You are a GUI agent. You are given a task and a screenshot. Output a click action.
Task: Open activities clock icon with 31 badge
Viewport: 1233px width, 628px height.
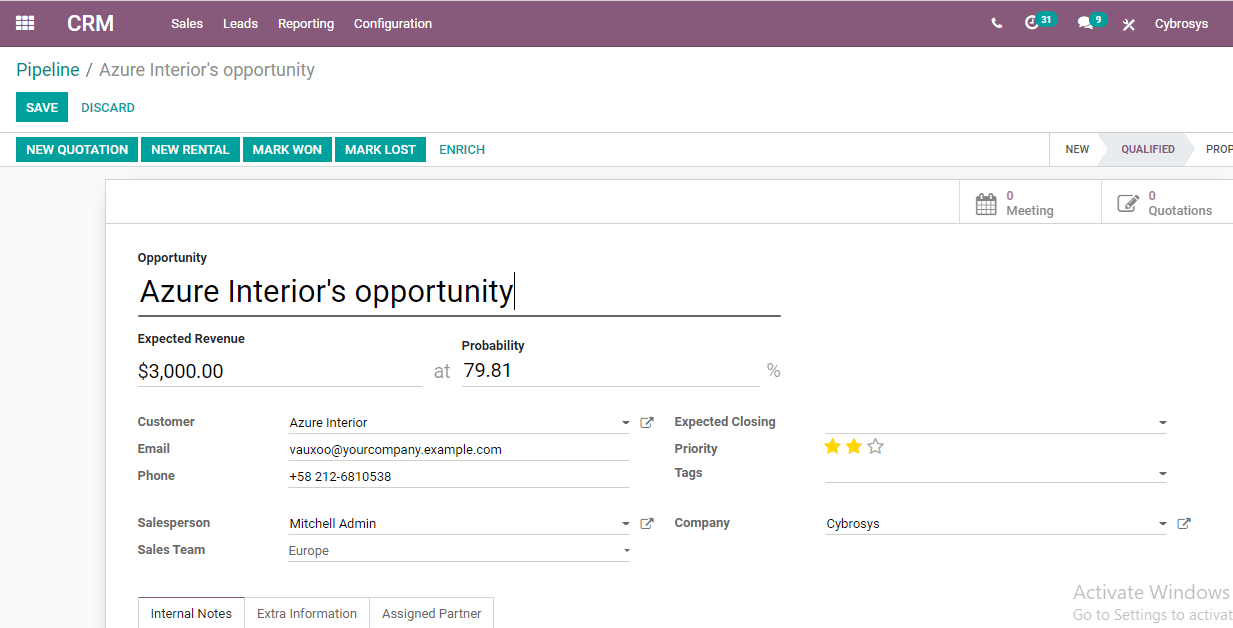pyautogui.click(x=1032, y=23)
